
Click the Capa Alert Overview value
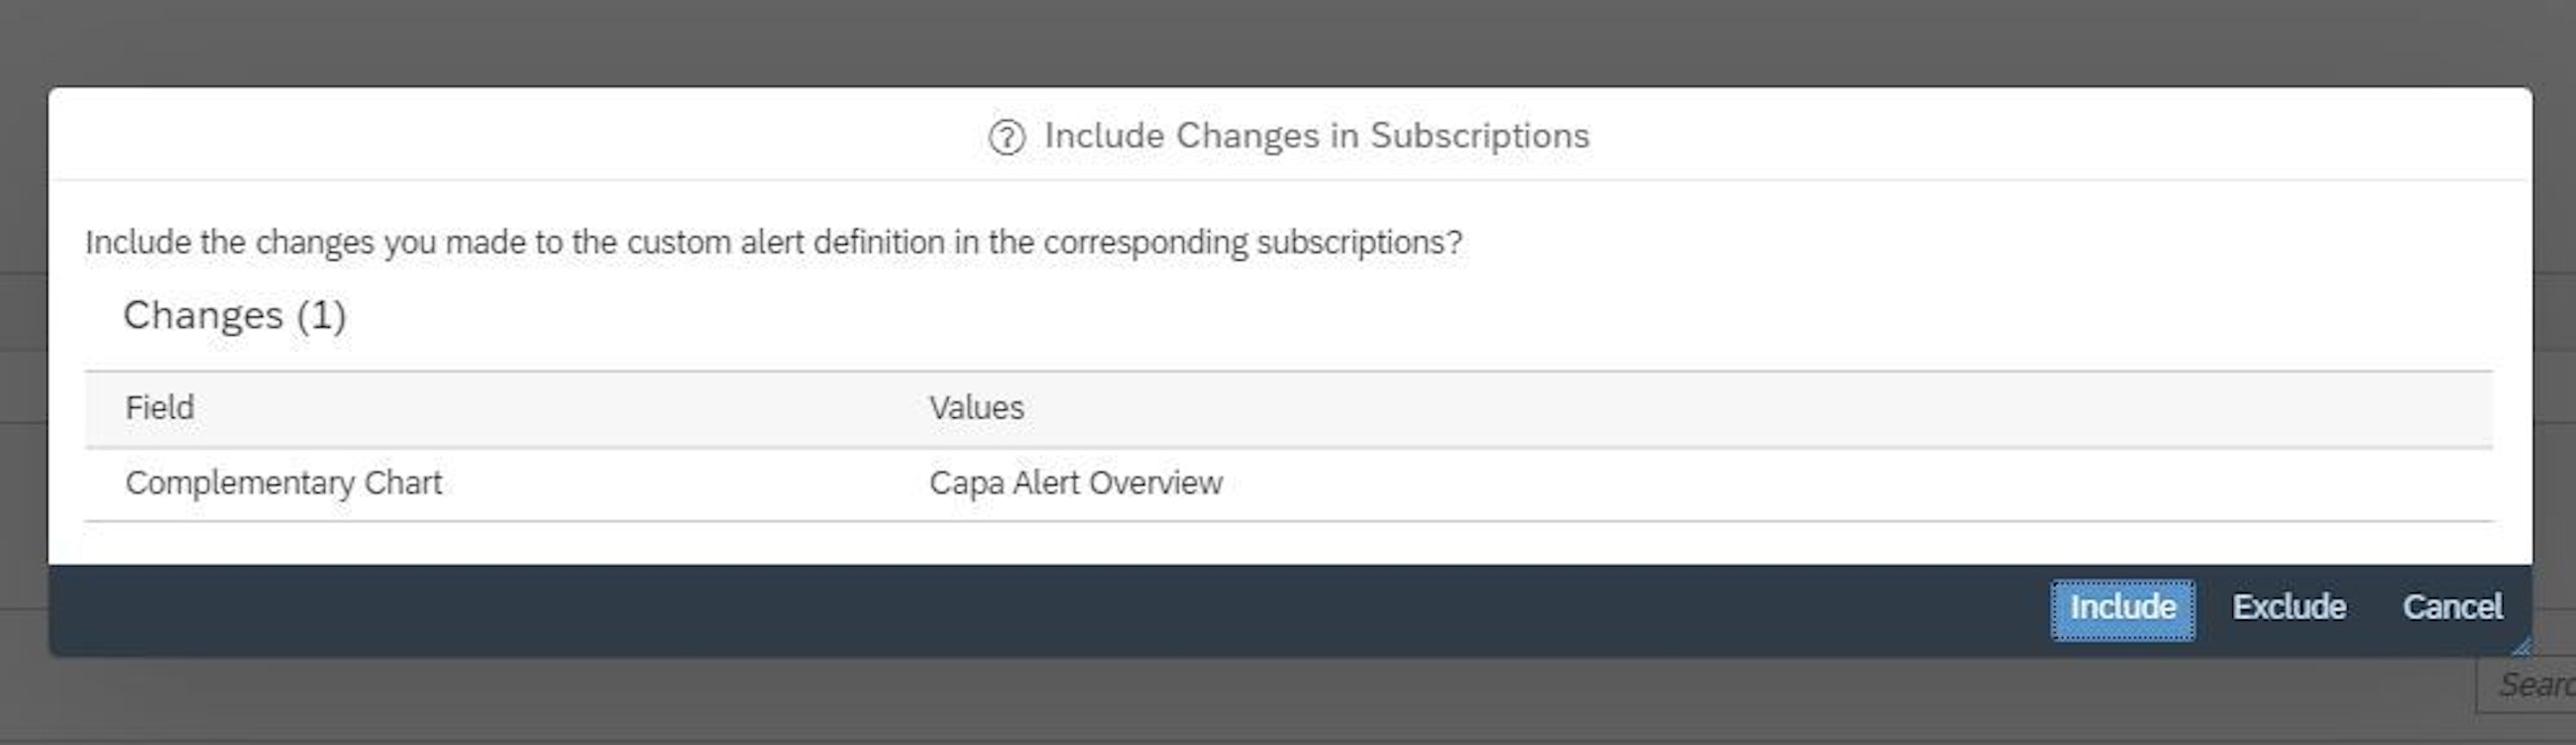1077,482
